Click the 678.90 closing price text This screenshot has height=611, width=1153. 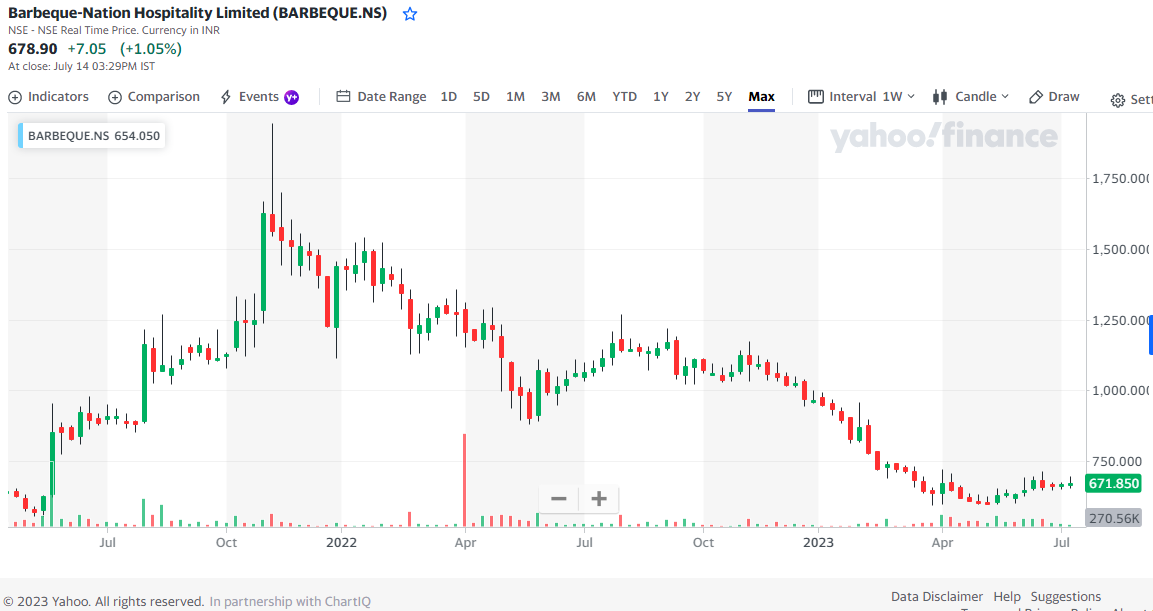coord(32,49)
